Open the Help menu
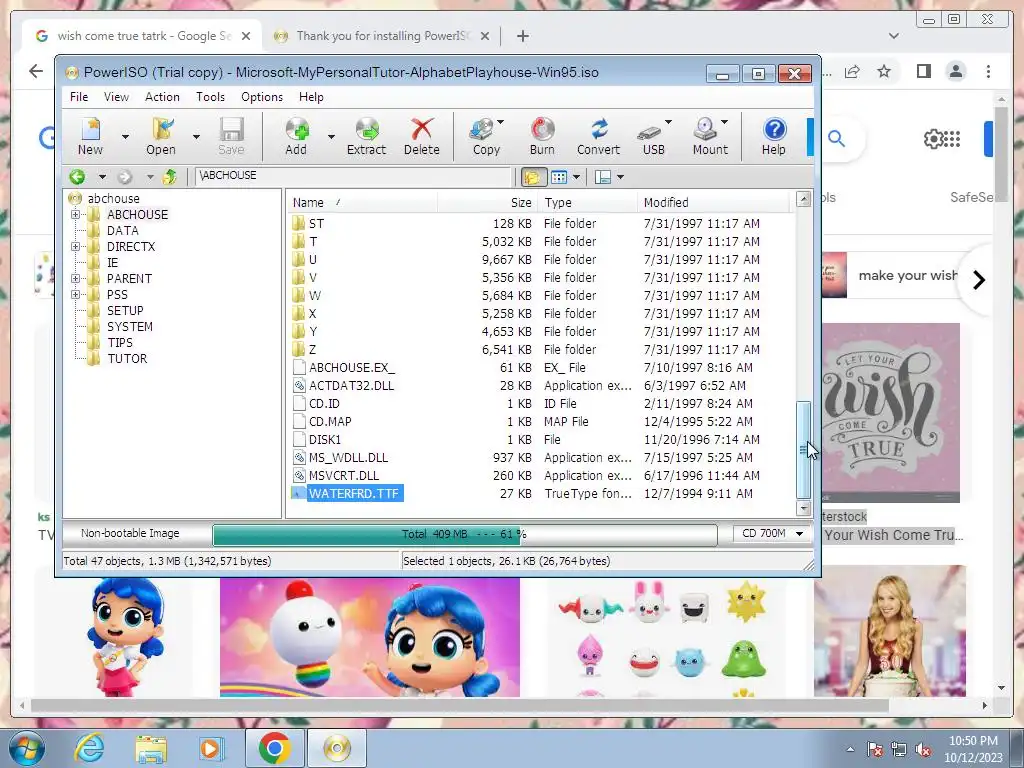 (311, 97)
